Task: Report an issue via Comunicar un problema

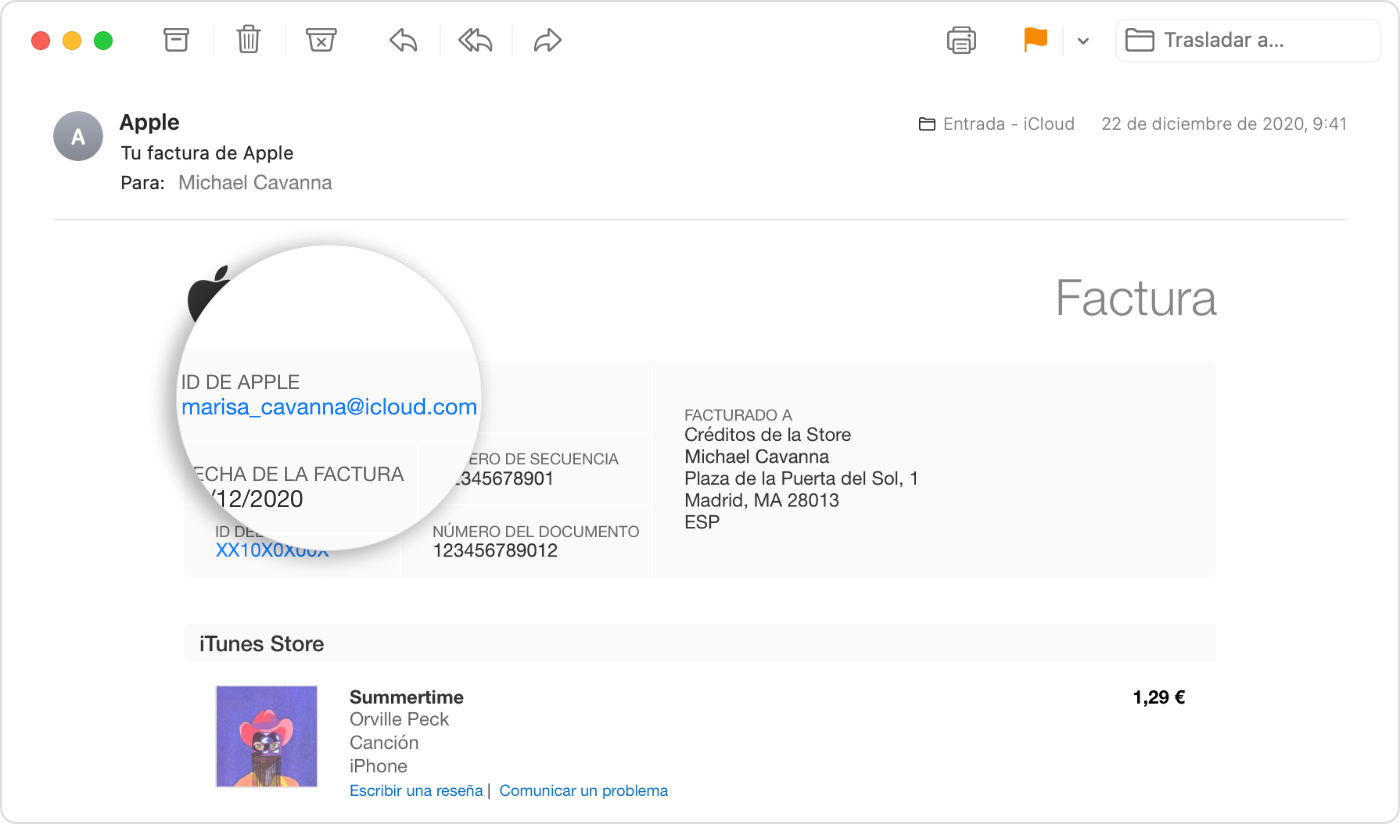Action: coord(583,790)
